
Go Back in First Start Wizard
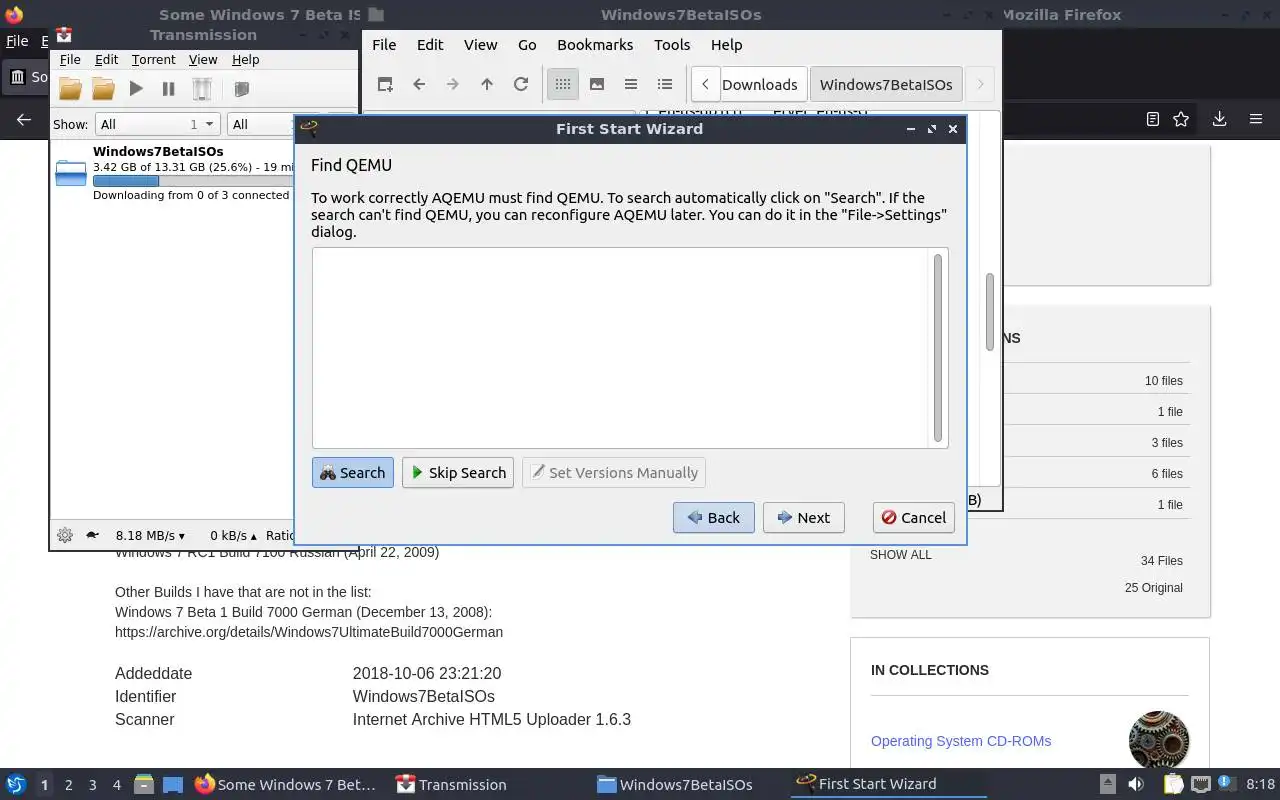pos(714,518)
